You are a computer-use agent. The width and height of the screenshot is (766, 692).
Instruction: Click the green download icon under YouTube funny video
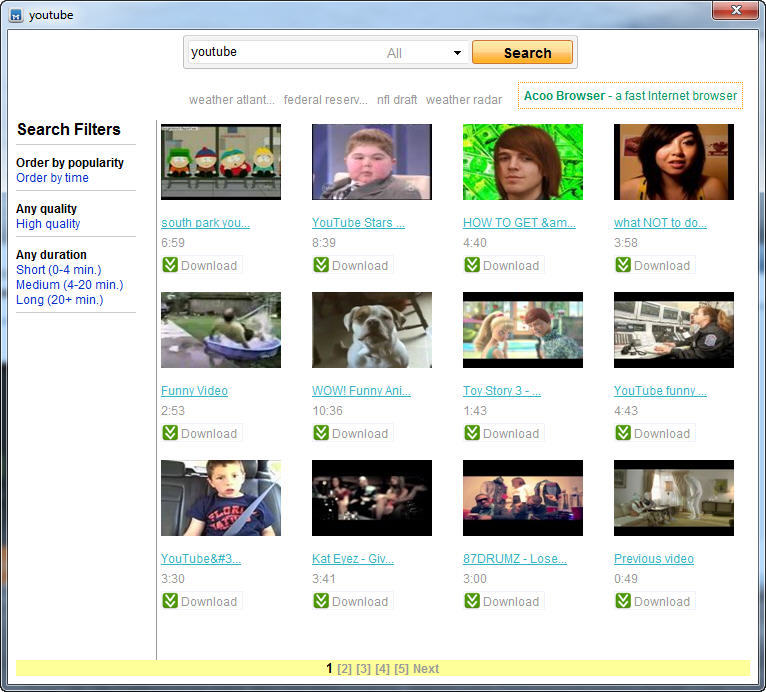click(x=623, y=433)
